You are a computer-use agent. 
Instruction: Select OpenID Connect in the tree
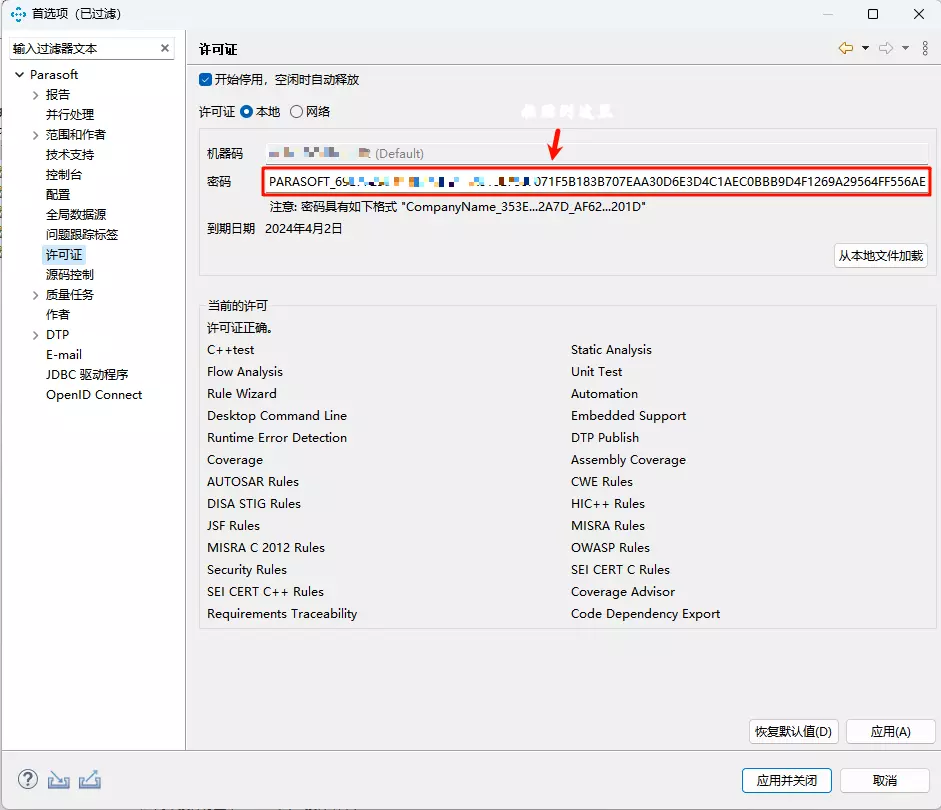[94, 395]
